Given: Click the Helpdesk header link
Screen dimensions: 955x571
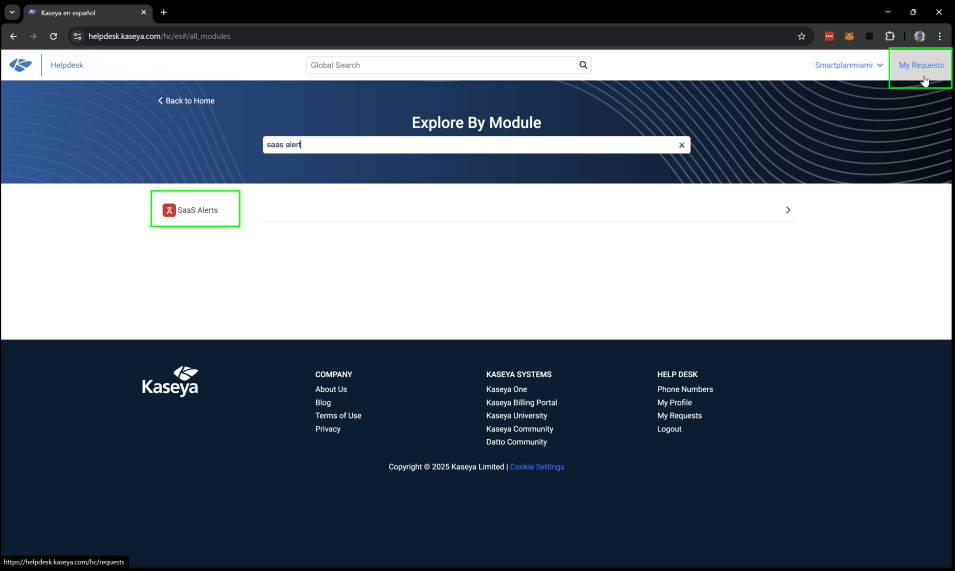Looking at the screenshot, I should tap(66, 65).
